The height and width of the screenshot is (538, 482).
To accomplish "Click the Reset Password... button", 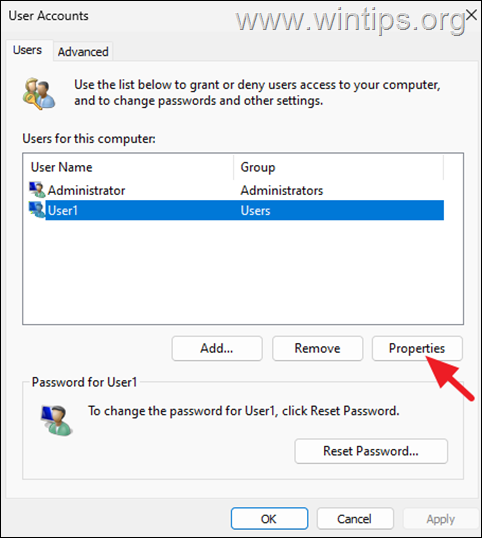I will click(371, 451).
